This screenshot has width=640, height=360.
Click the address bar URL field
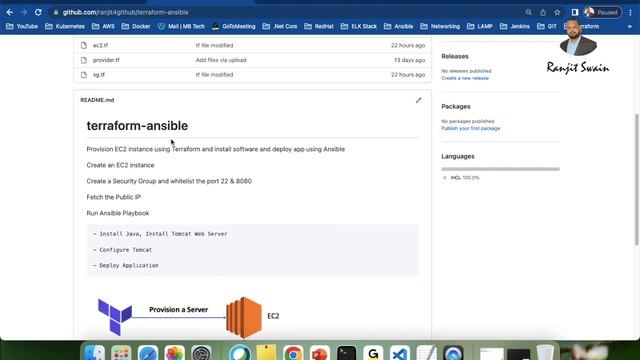click(x=286, y=12)
